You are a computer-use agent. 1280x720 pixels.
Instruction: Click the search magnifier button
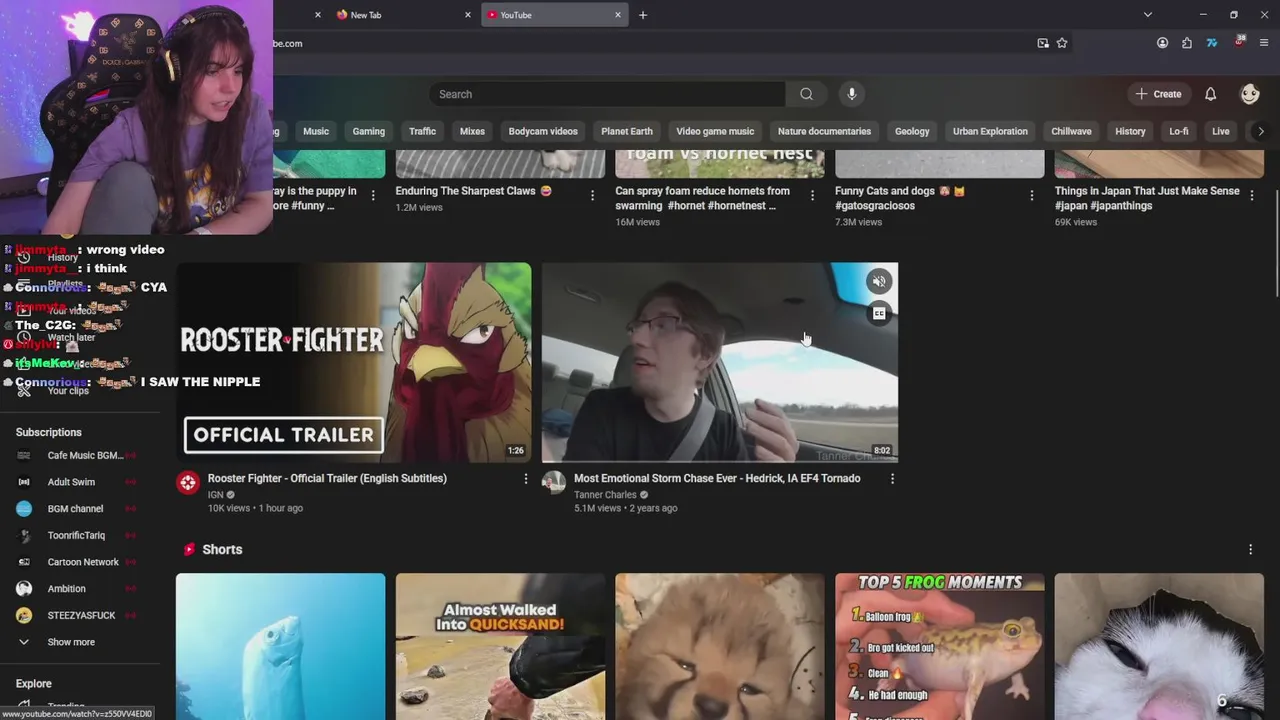(x=806, y=94)
